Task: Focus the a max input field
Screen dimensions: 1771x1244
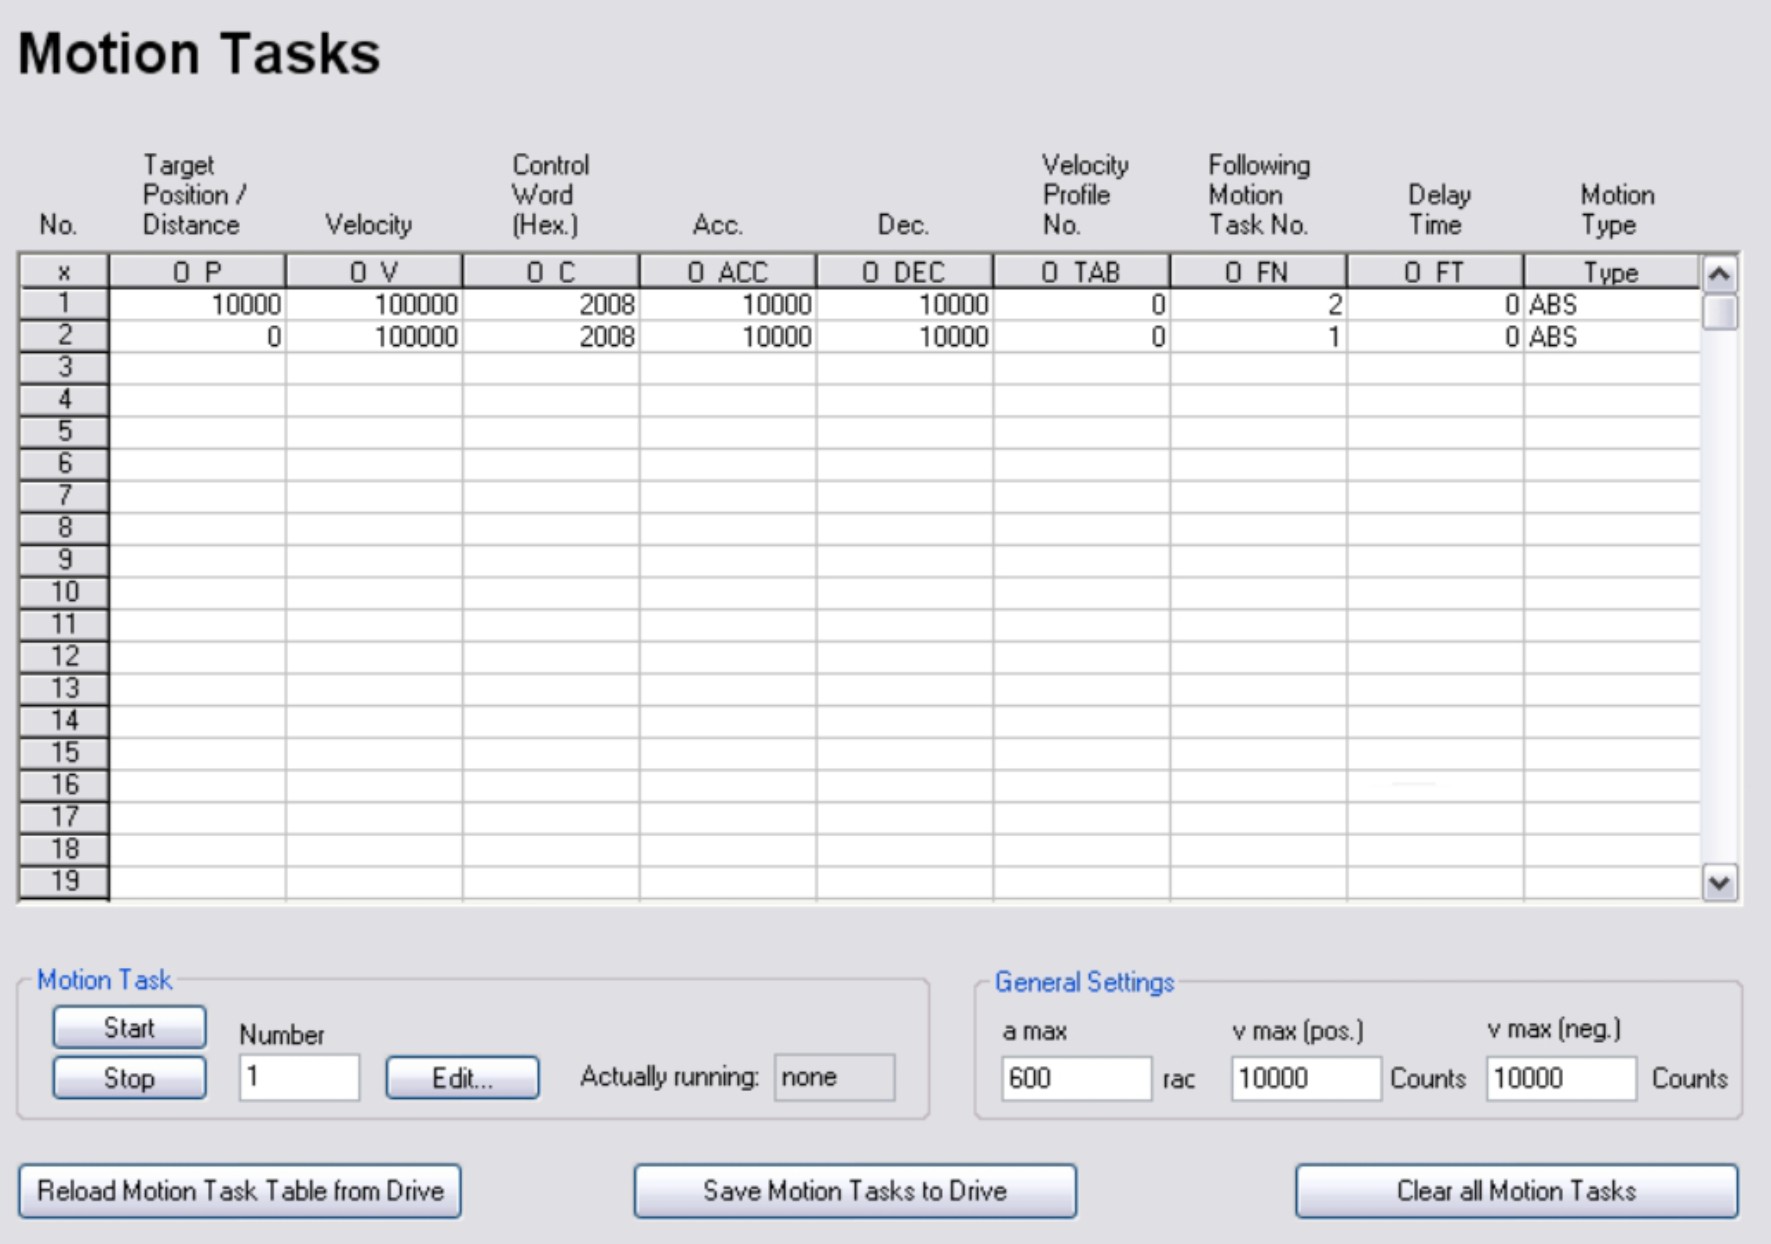Action: pos(1075,1078)
